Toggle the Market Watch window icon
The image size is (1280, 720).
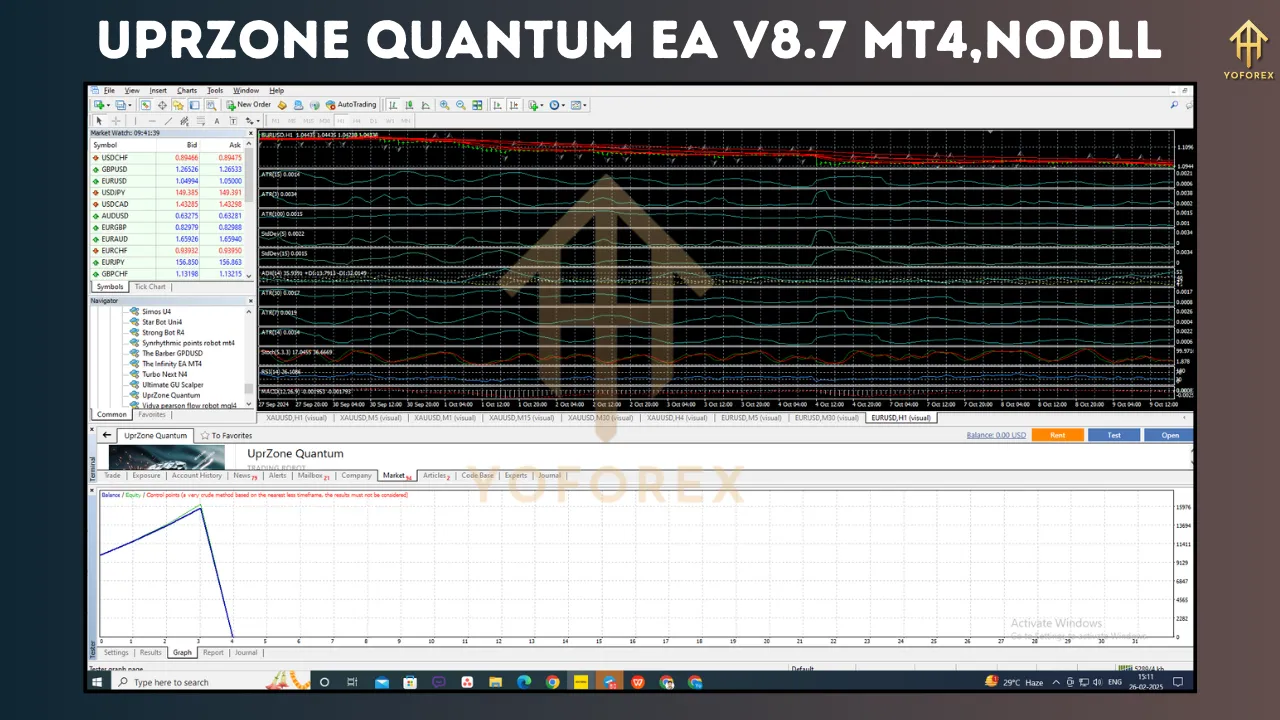click(x=145, y=104)
